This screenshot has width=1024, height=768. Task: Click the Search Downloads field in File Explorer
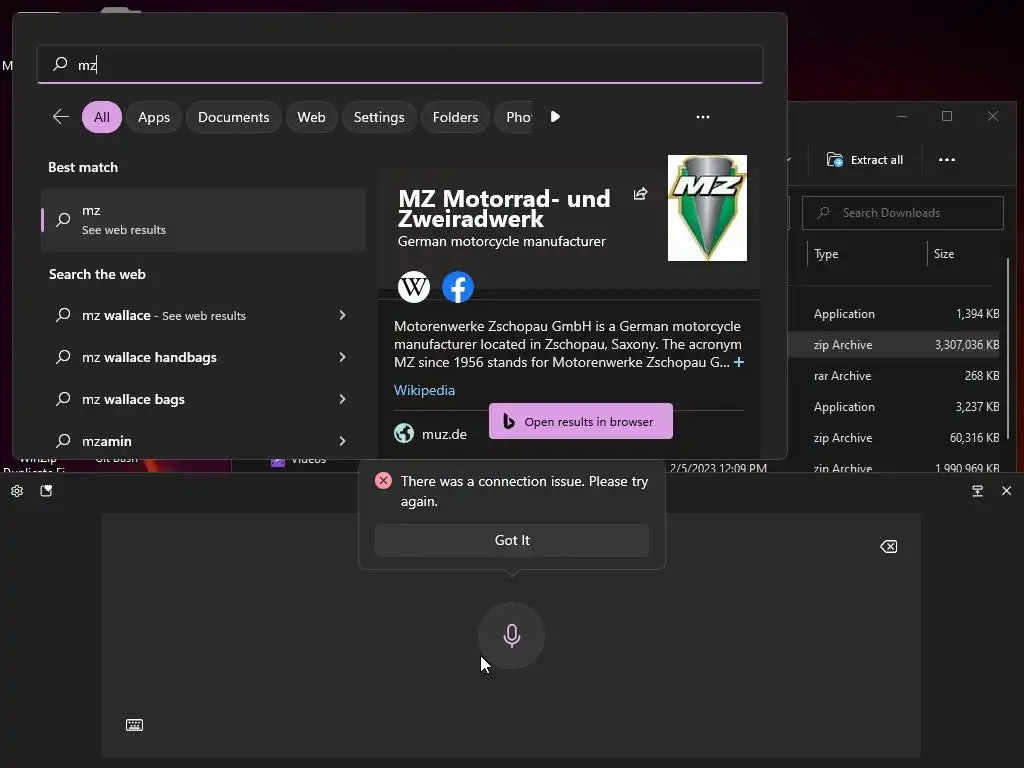coord(903,213)
